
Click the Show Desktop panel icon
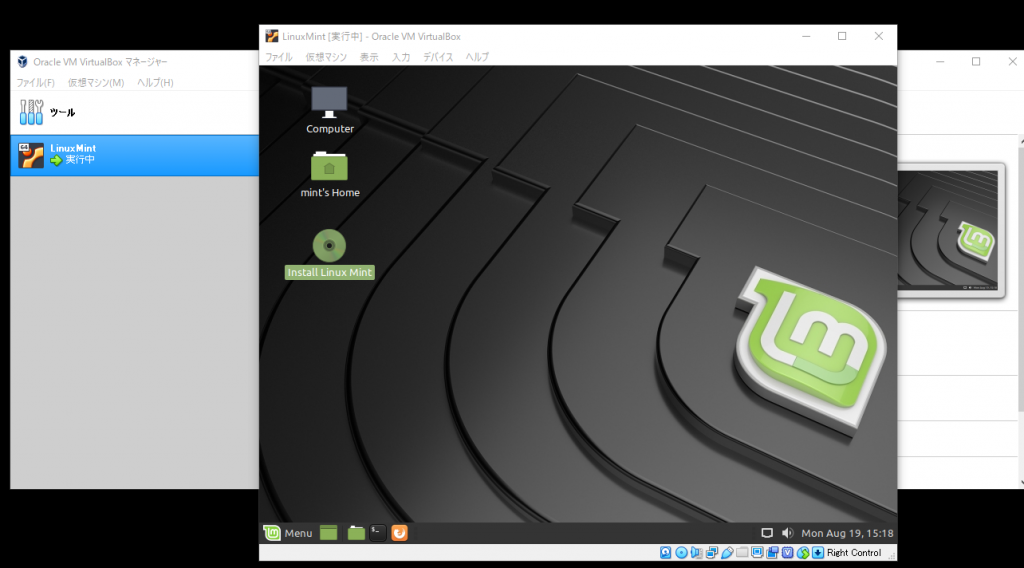(328, 533)
